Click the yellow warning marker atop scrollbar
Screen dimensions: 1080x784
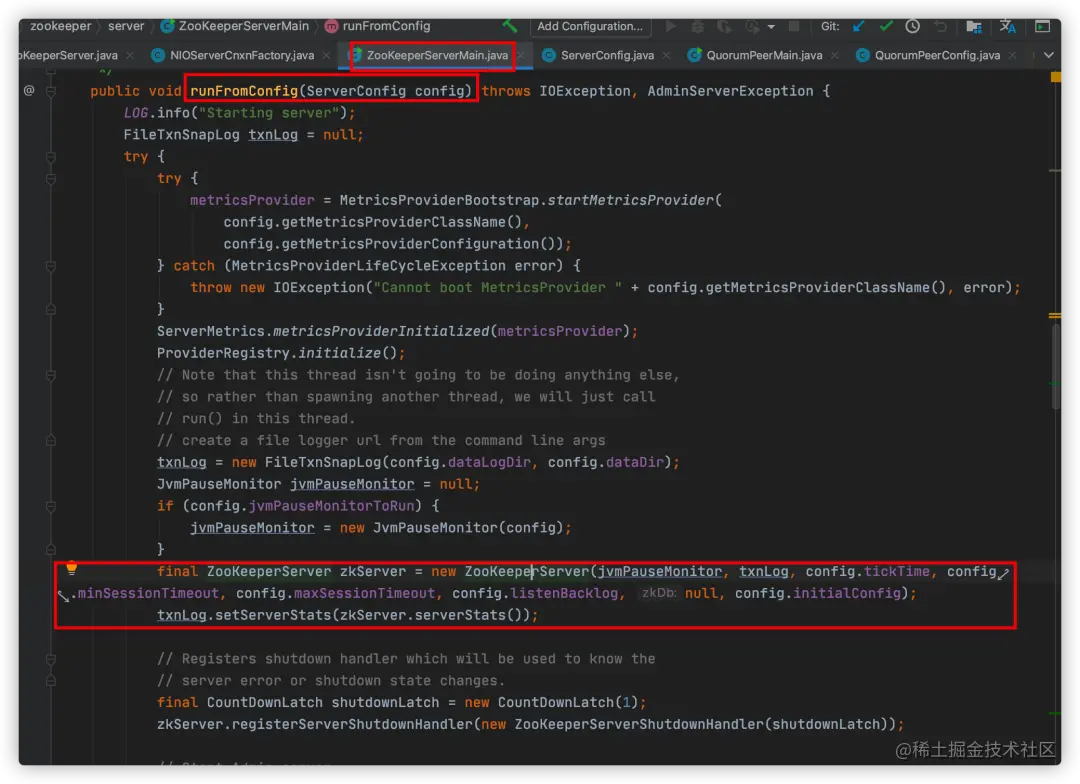[x=1055, y=77]
